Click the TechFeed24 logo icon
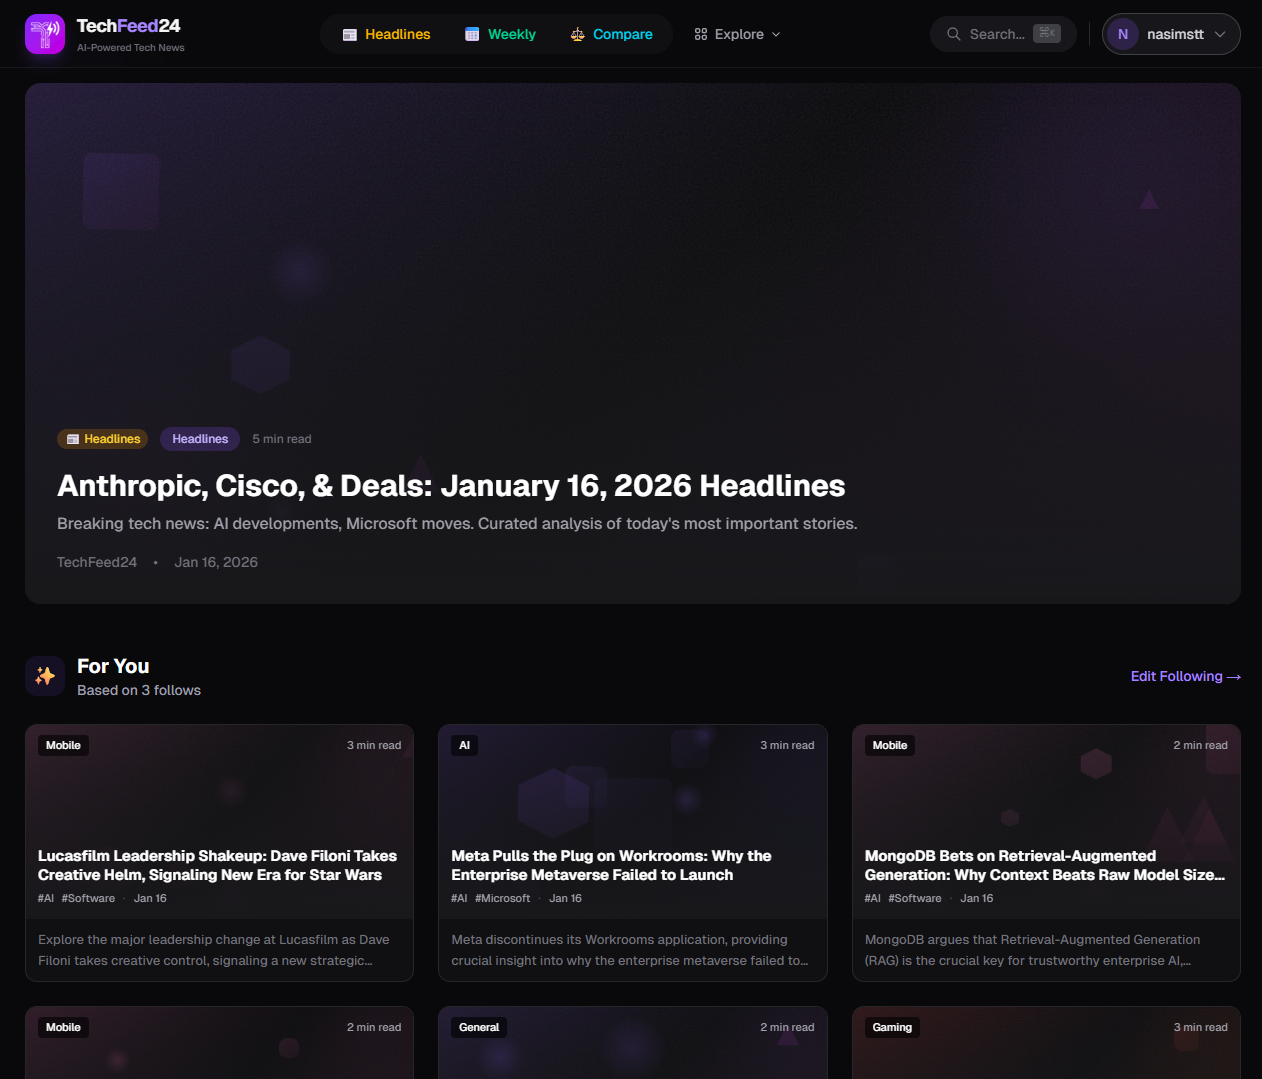This screenshot has width=1262, height=1079. 44,33
